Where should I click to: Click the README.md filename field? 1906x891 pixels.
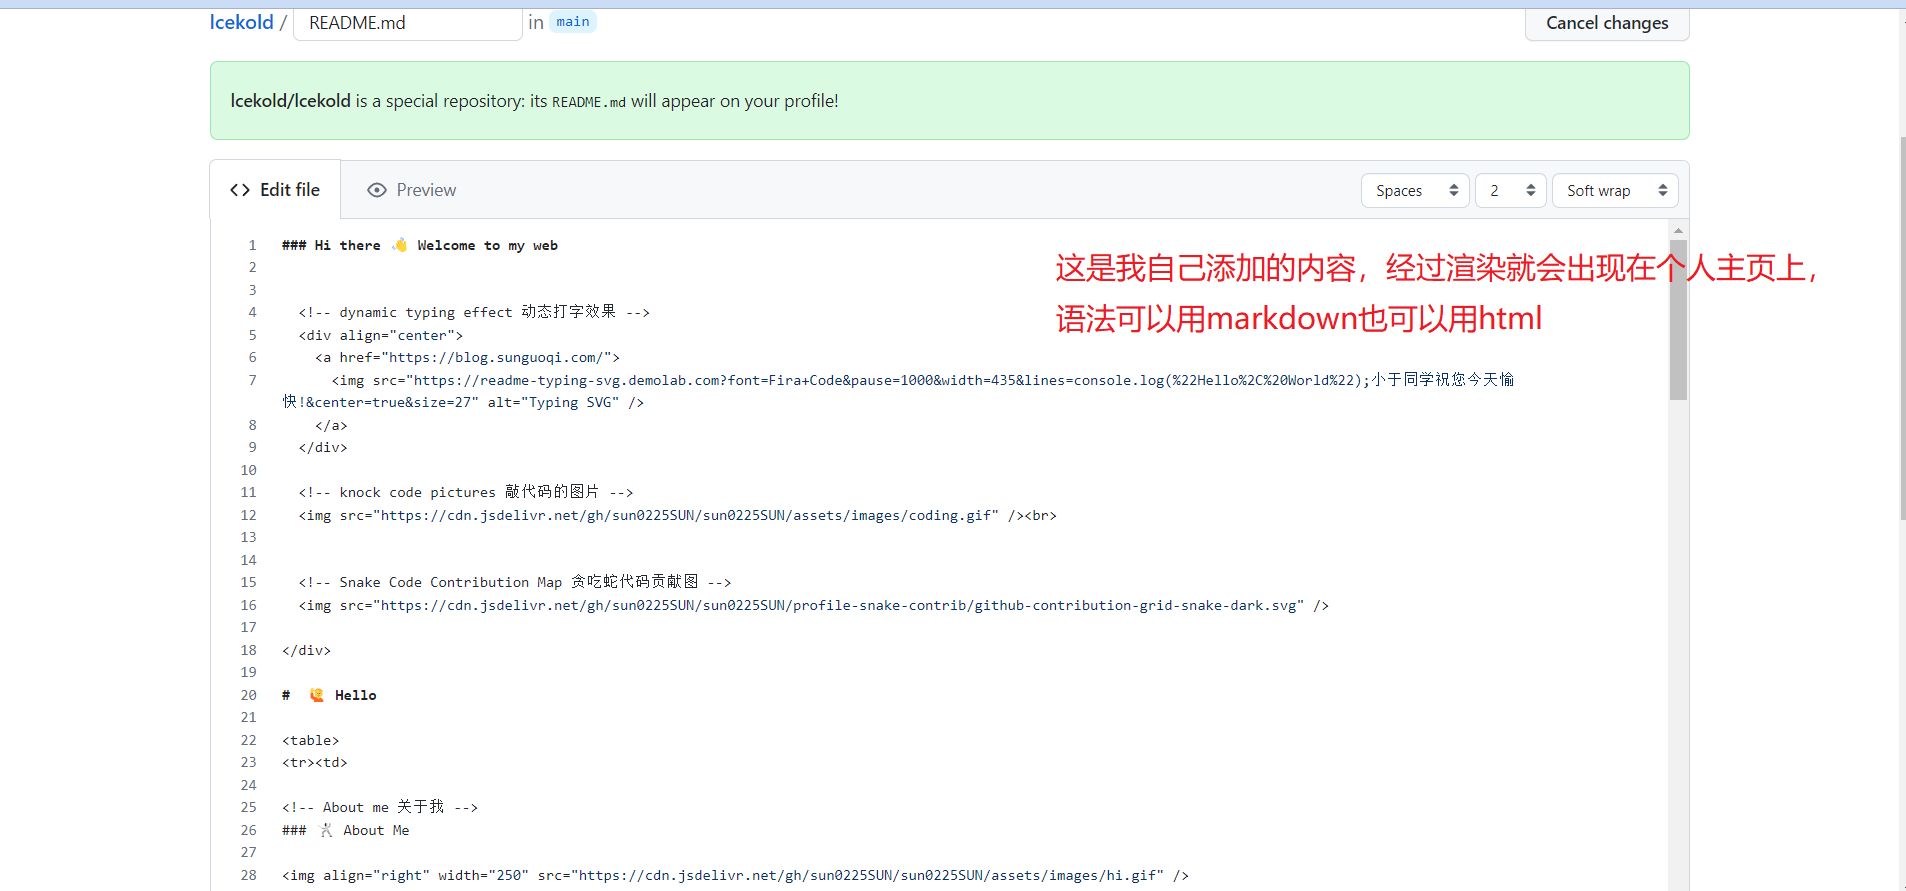coord(407,23)
